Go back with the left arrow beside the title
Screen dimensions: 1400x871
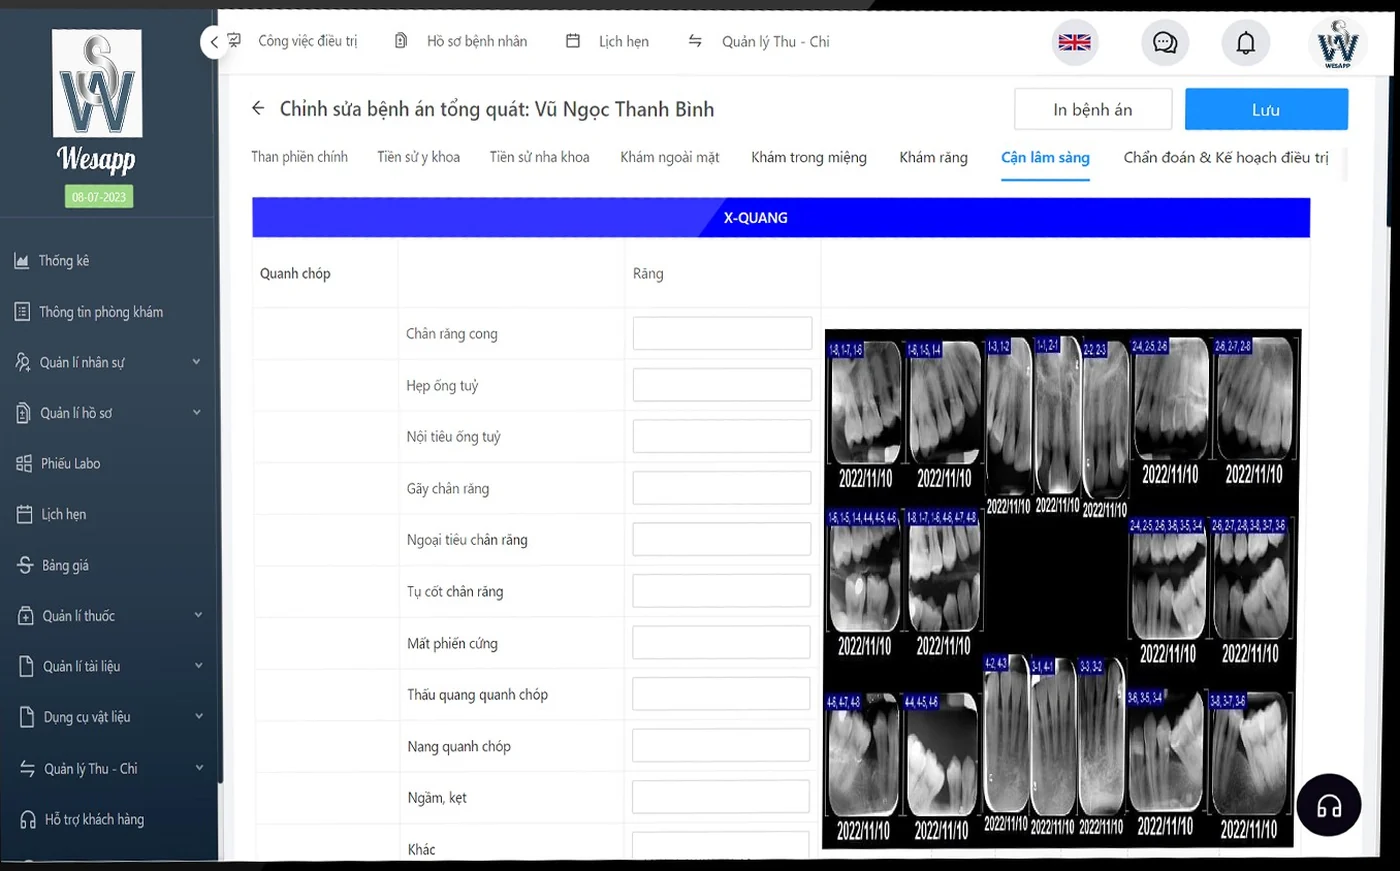click(258, 108)
